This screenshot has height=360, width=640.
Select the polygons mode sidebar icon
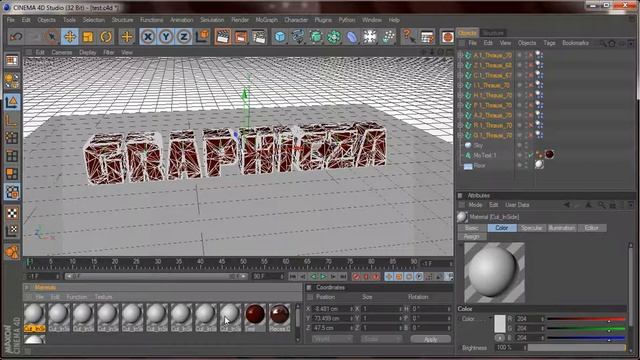(12, 174)
